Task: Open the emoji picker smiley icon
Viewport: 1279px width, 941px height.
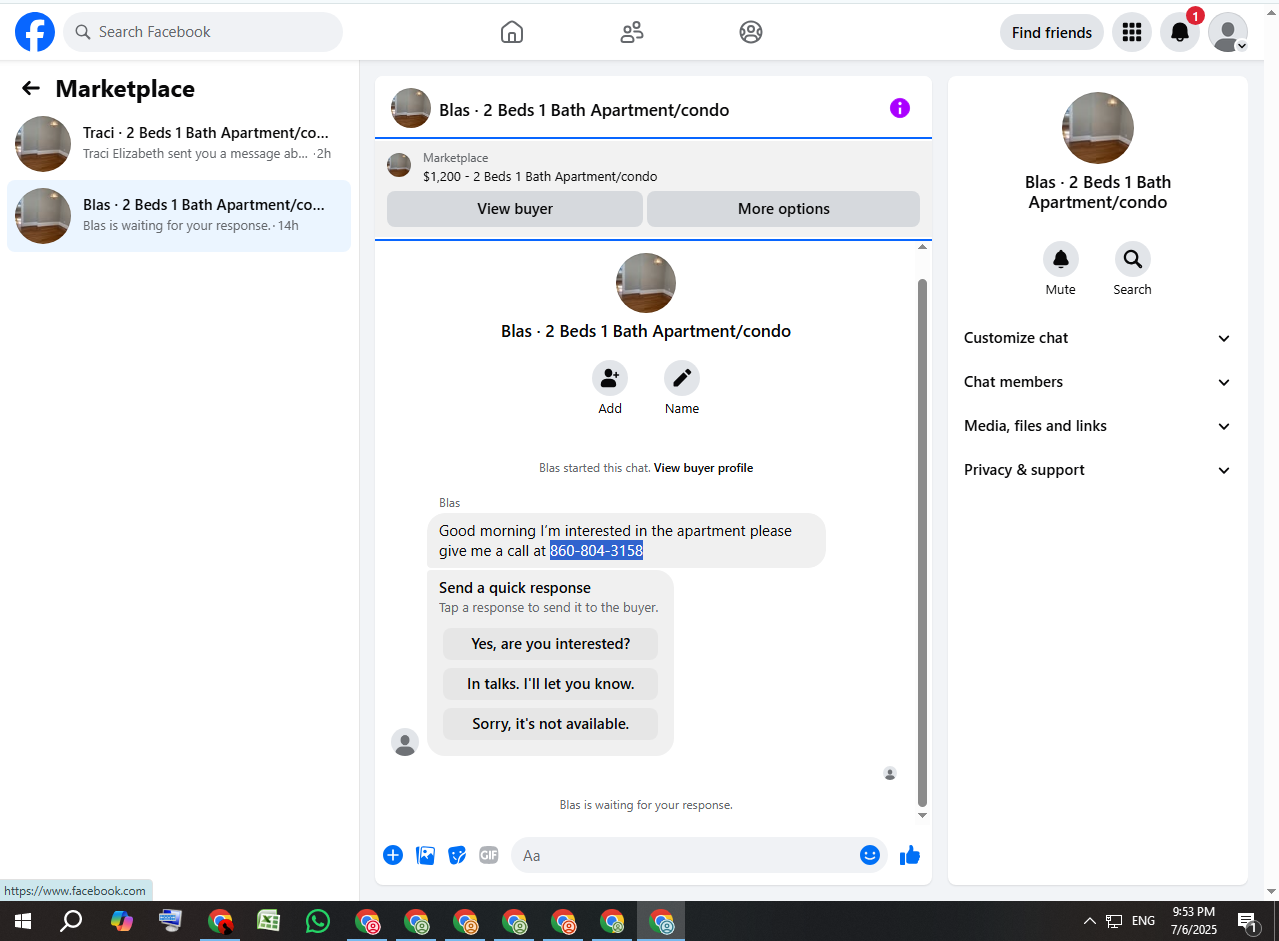Action: click(870, 855)
